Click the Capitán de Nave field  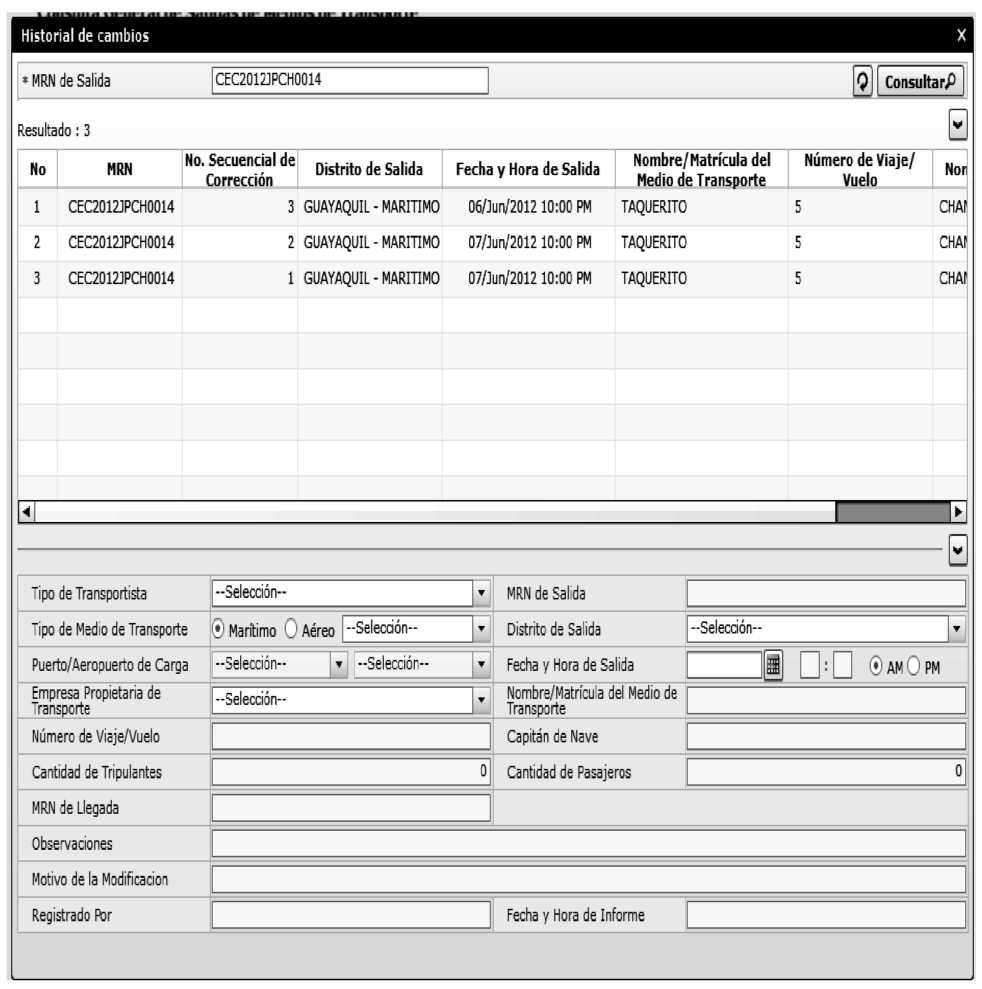826,737
